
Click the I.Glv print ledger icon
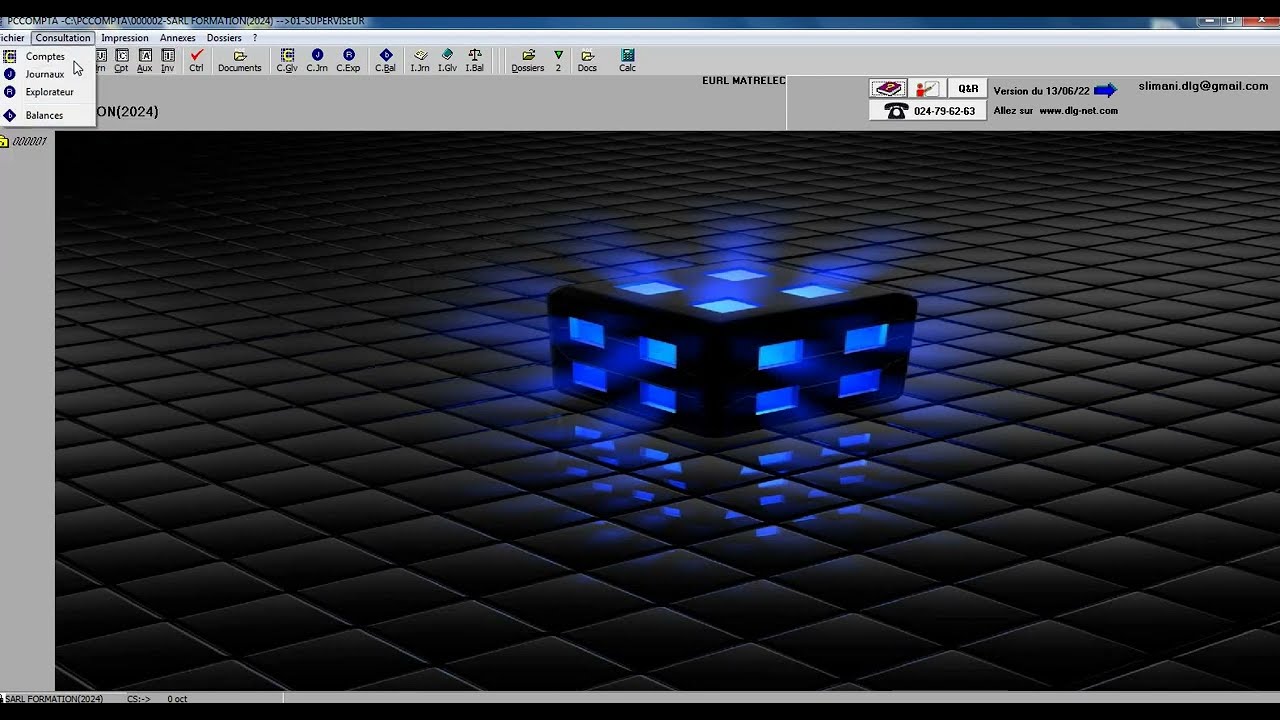447,61
